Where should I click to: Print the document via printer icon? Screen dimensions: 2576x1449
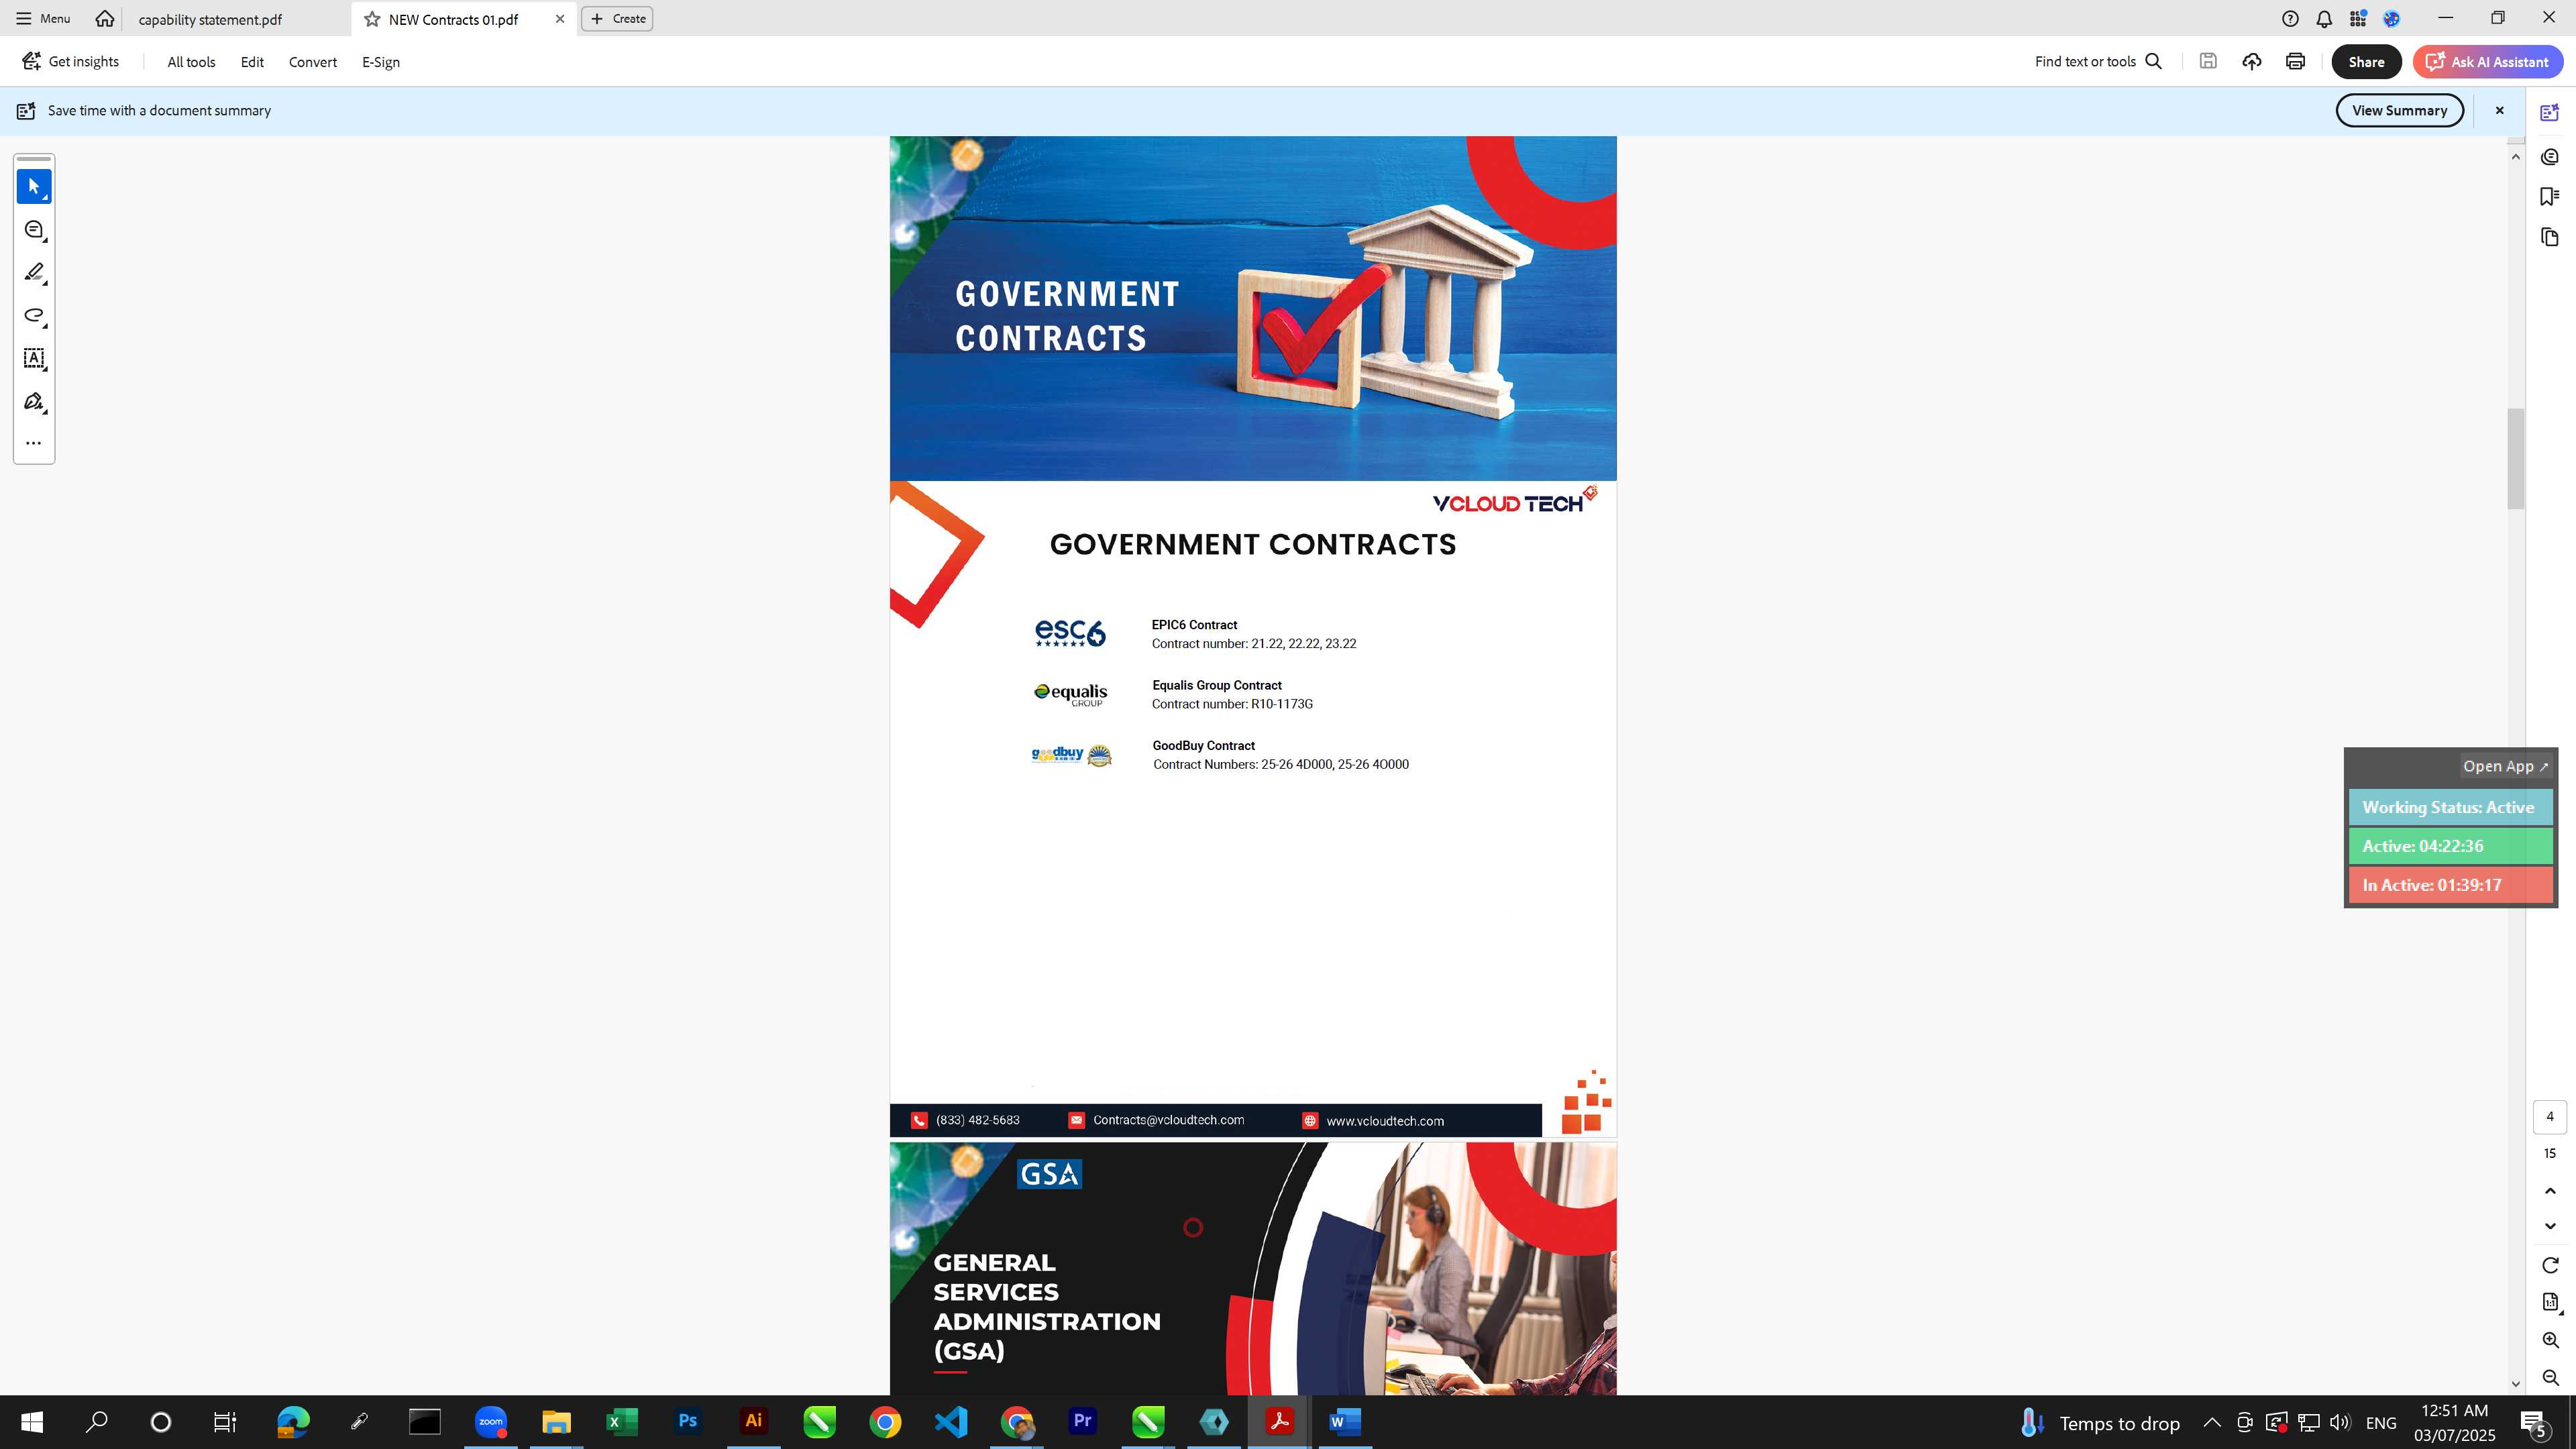tap(2295, 61)
